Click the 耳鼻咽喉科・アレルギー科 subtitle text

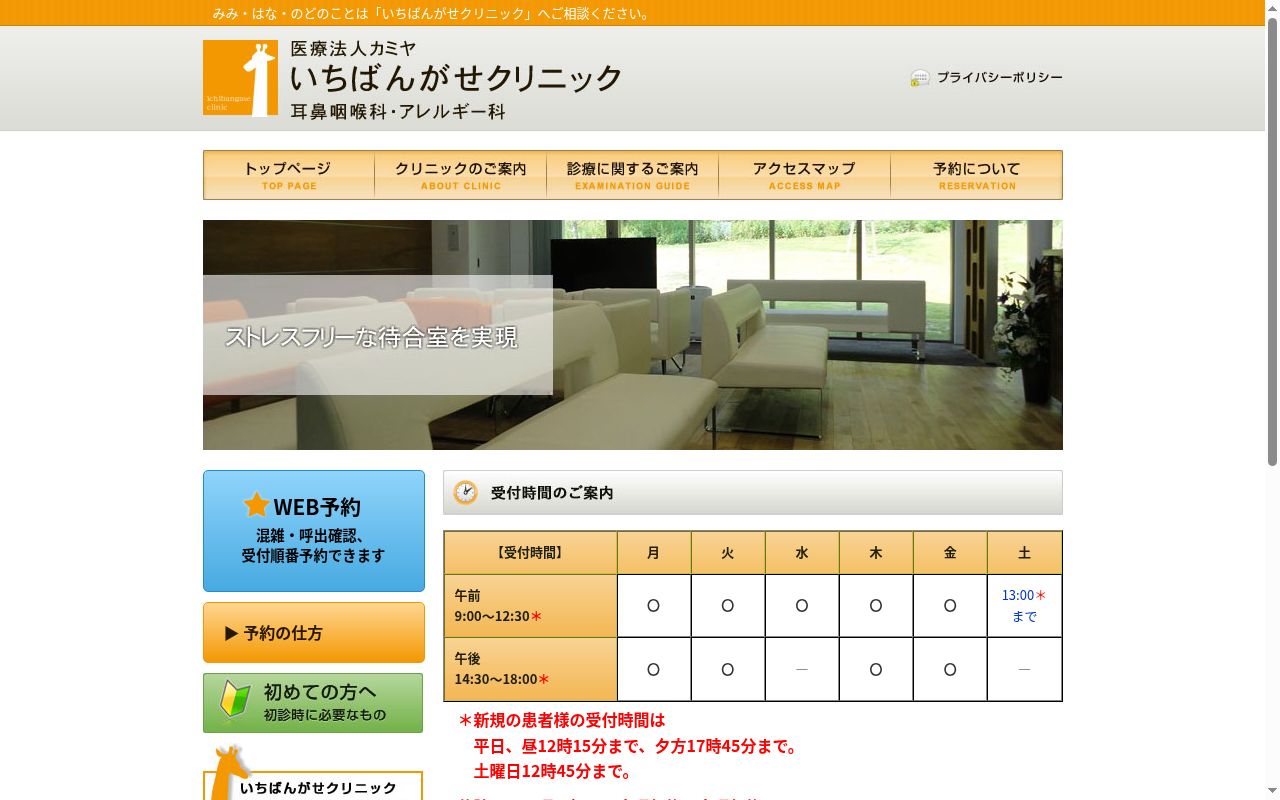(x=398, y=112)
